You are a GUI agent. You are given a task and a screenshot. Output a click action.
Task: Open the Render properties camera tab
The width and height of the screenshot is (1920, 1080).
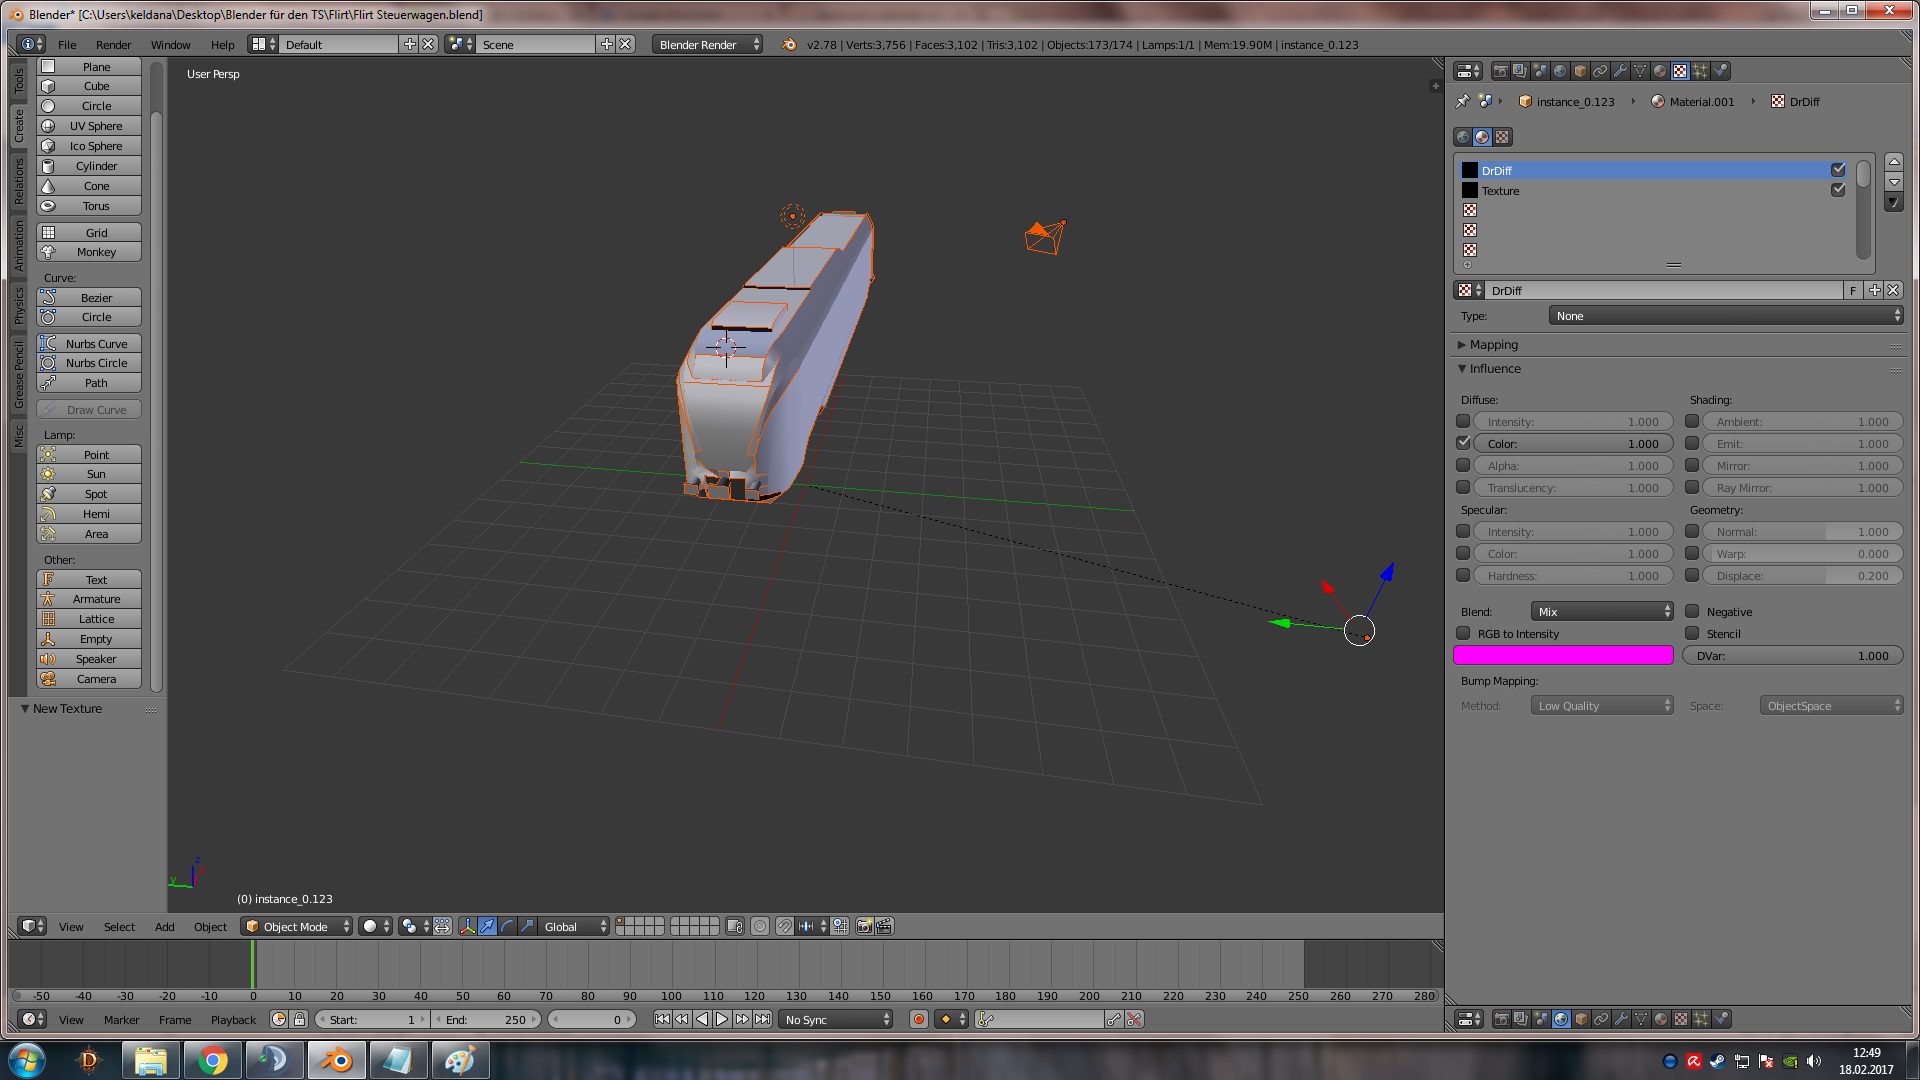[x=1500, y=71]
